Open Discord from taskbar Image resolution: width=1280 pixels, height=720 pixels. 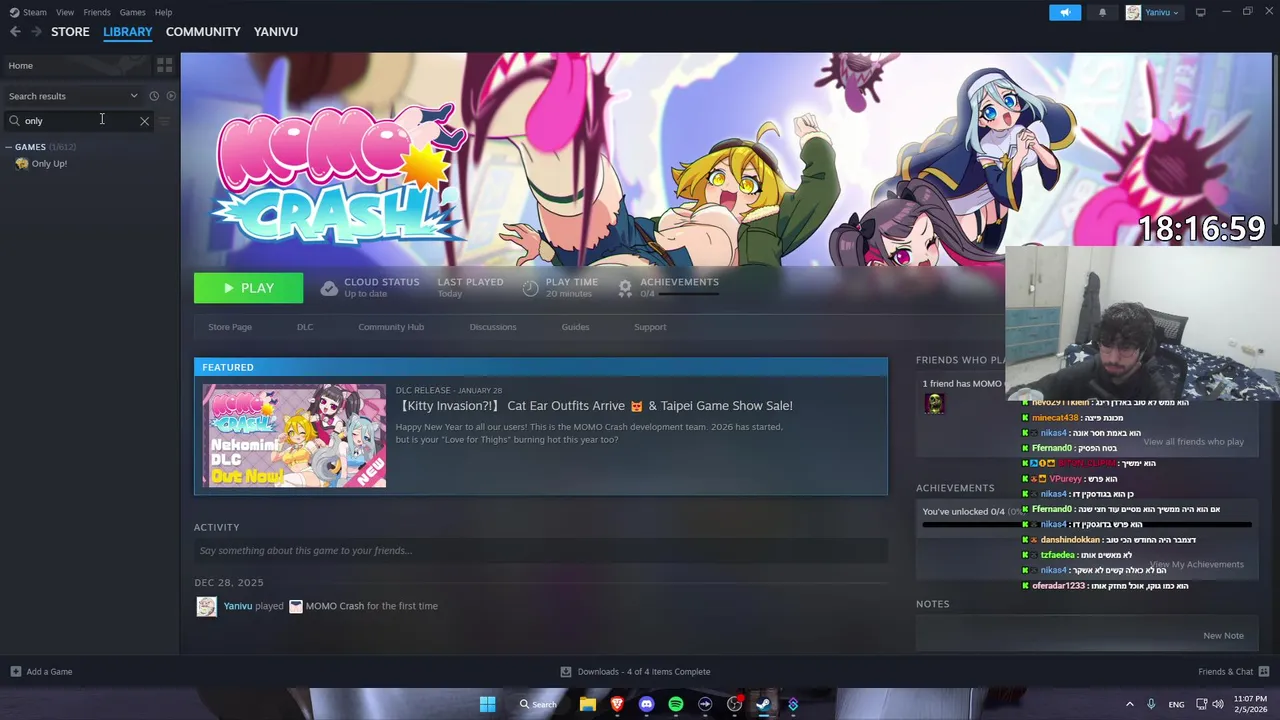click(646, 704)
